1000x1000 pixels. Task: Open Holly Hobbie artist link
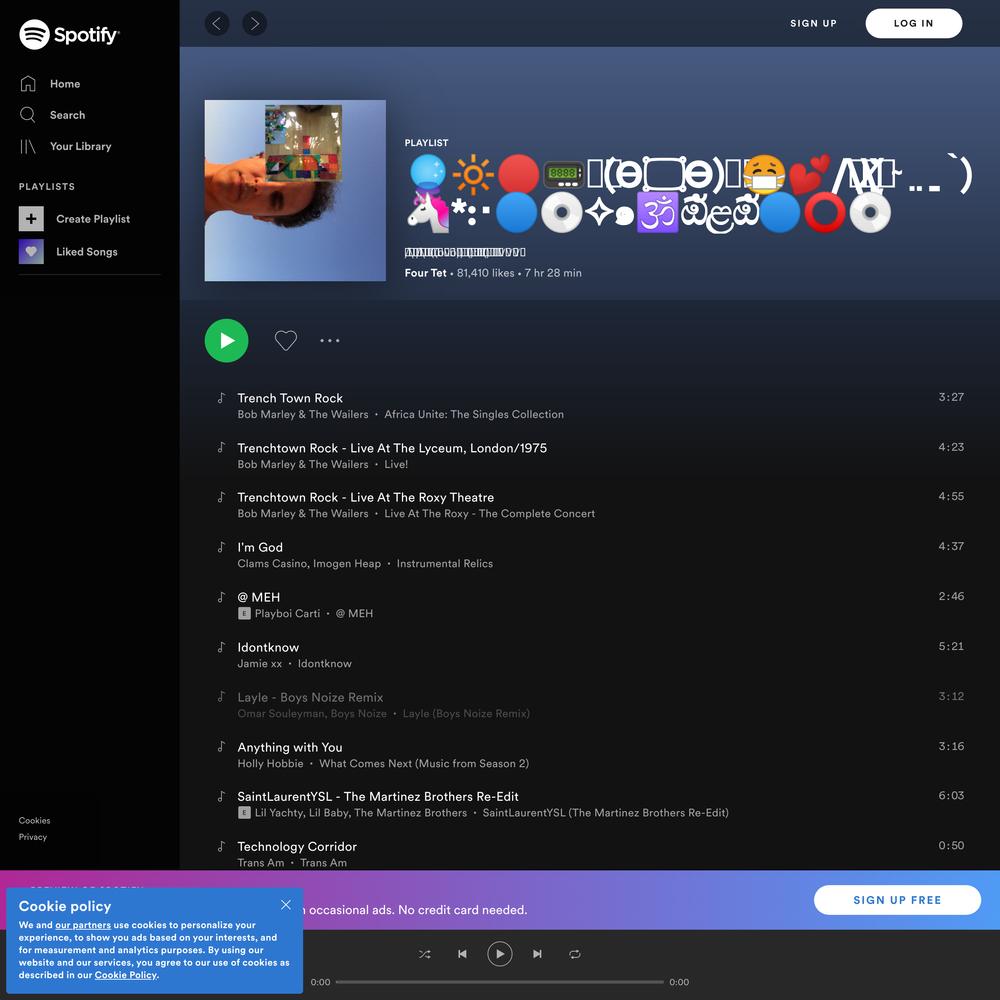[x=270, y=763]
